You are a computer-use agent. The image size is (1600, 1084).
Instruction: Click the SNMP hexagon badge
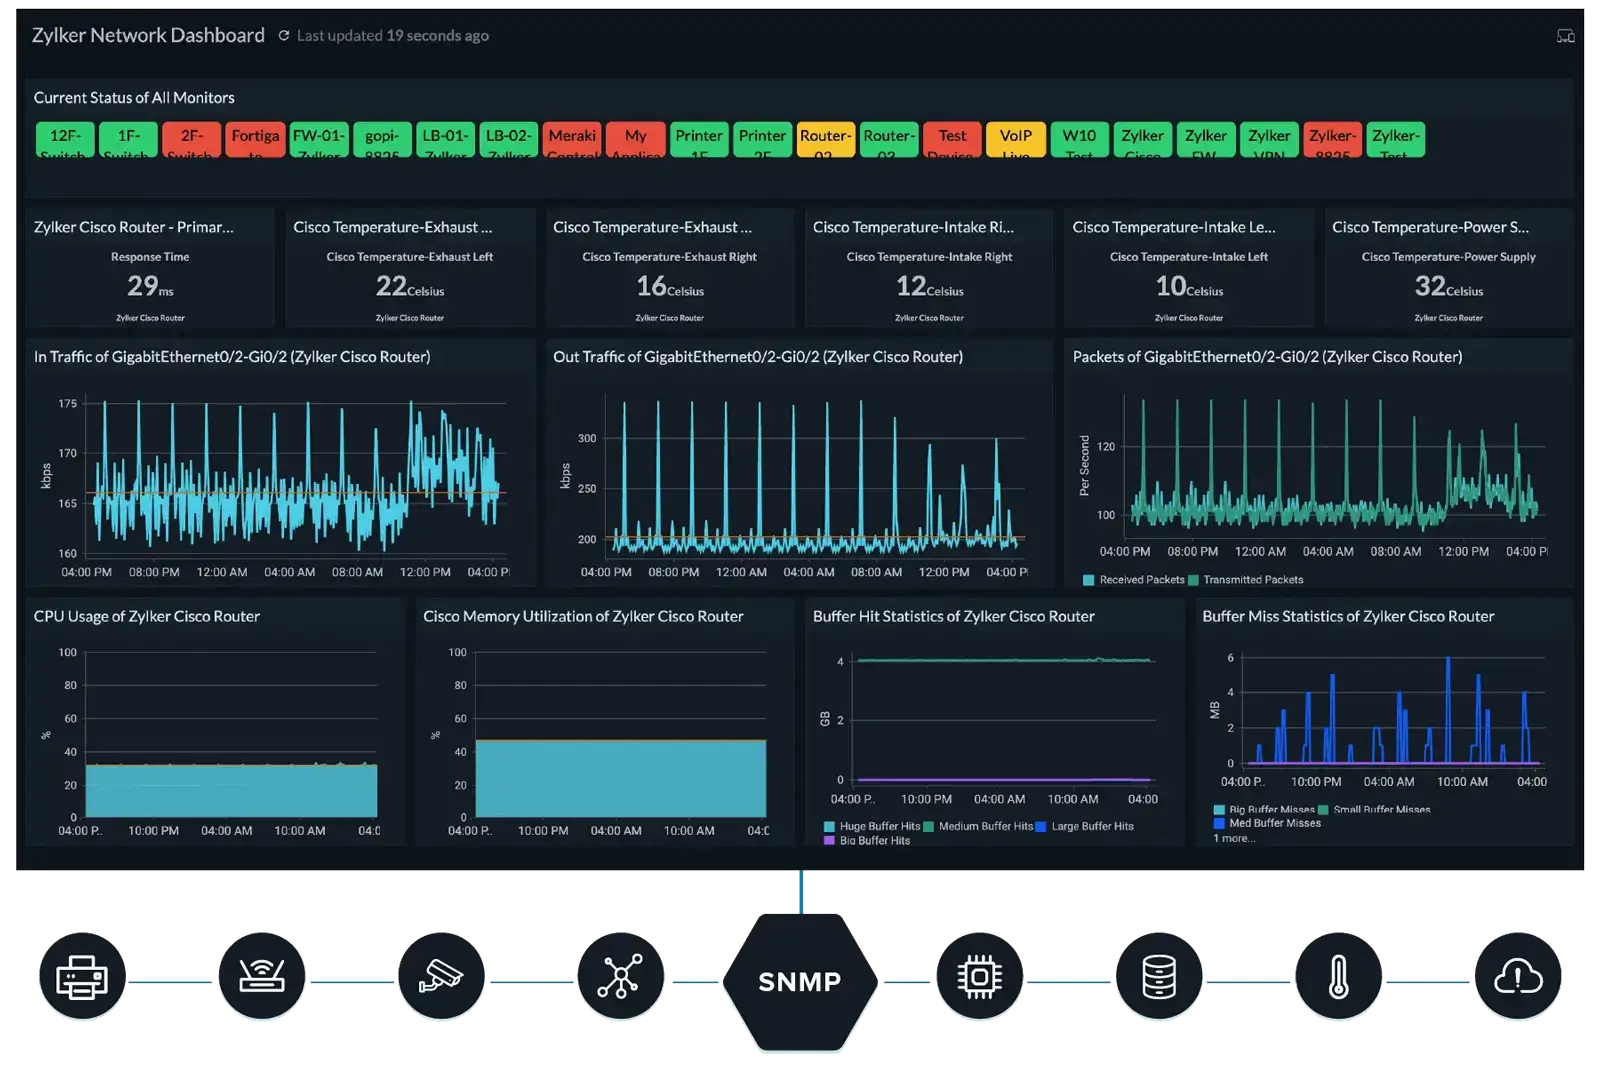pos(800,981)
